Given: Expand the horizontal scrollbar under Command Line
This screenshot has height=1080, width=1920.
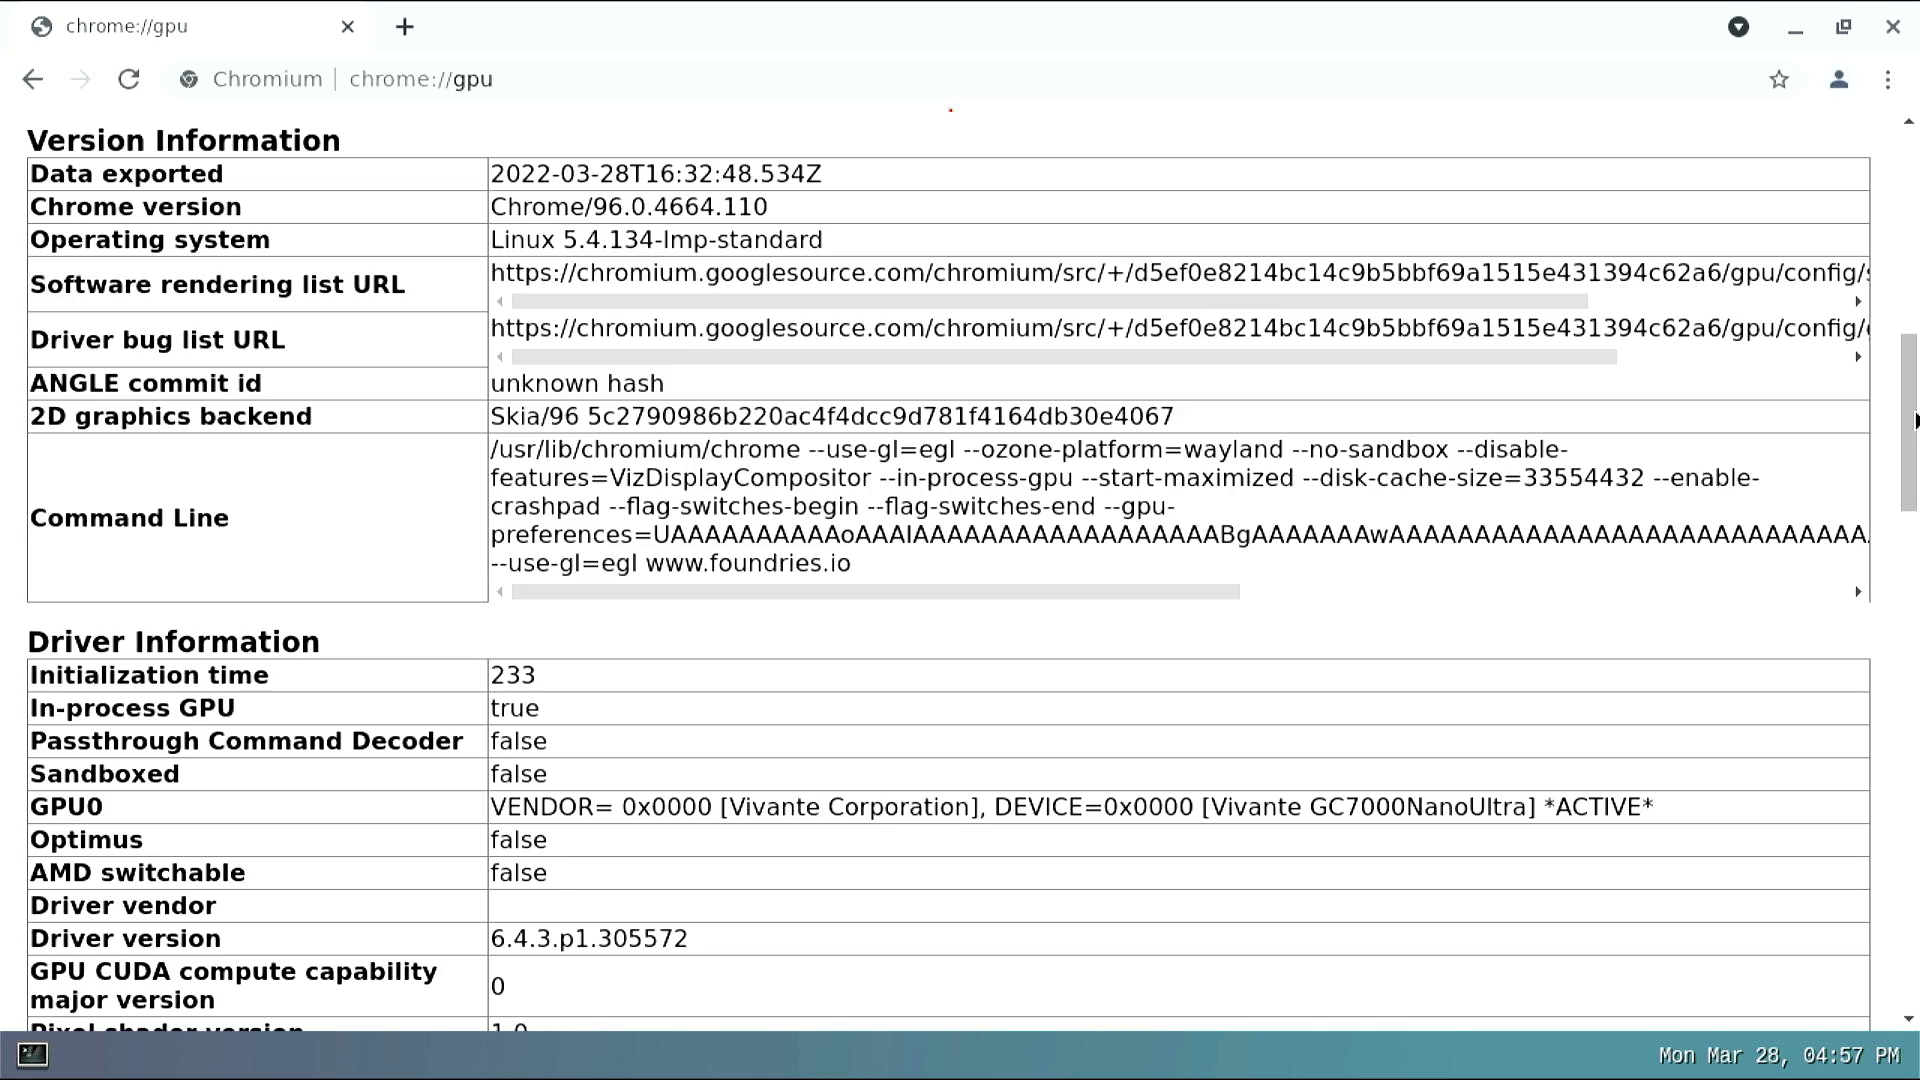Looking at the screenshot, I should pyautogui.click(x=1859, y=591).
